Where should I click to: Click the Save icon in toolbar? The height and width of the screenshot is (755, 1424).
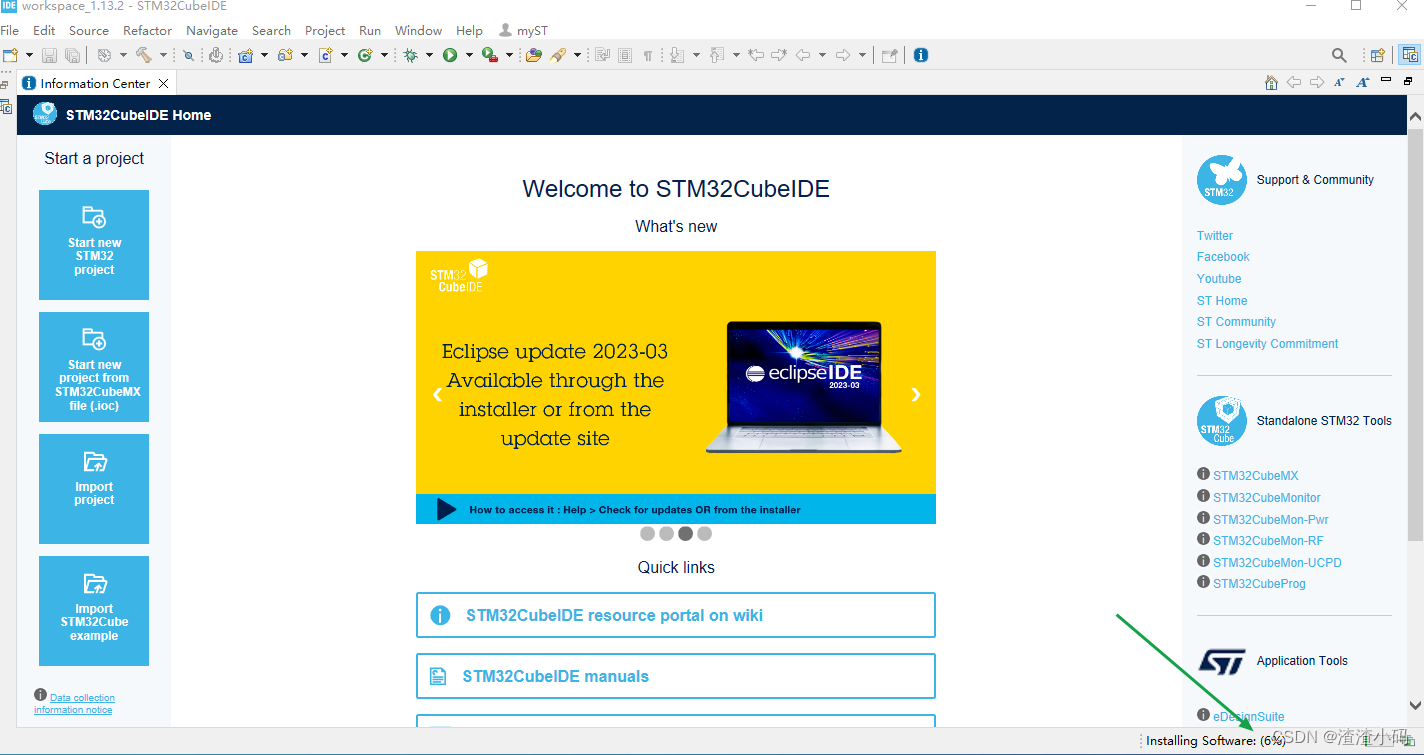point(49,55)
